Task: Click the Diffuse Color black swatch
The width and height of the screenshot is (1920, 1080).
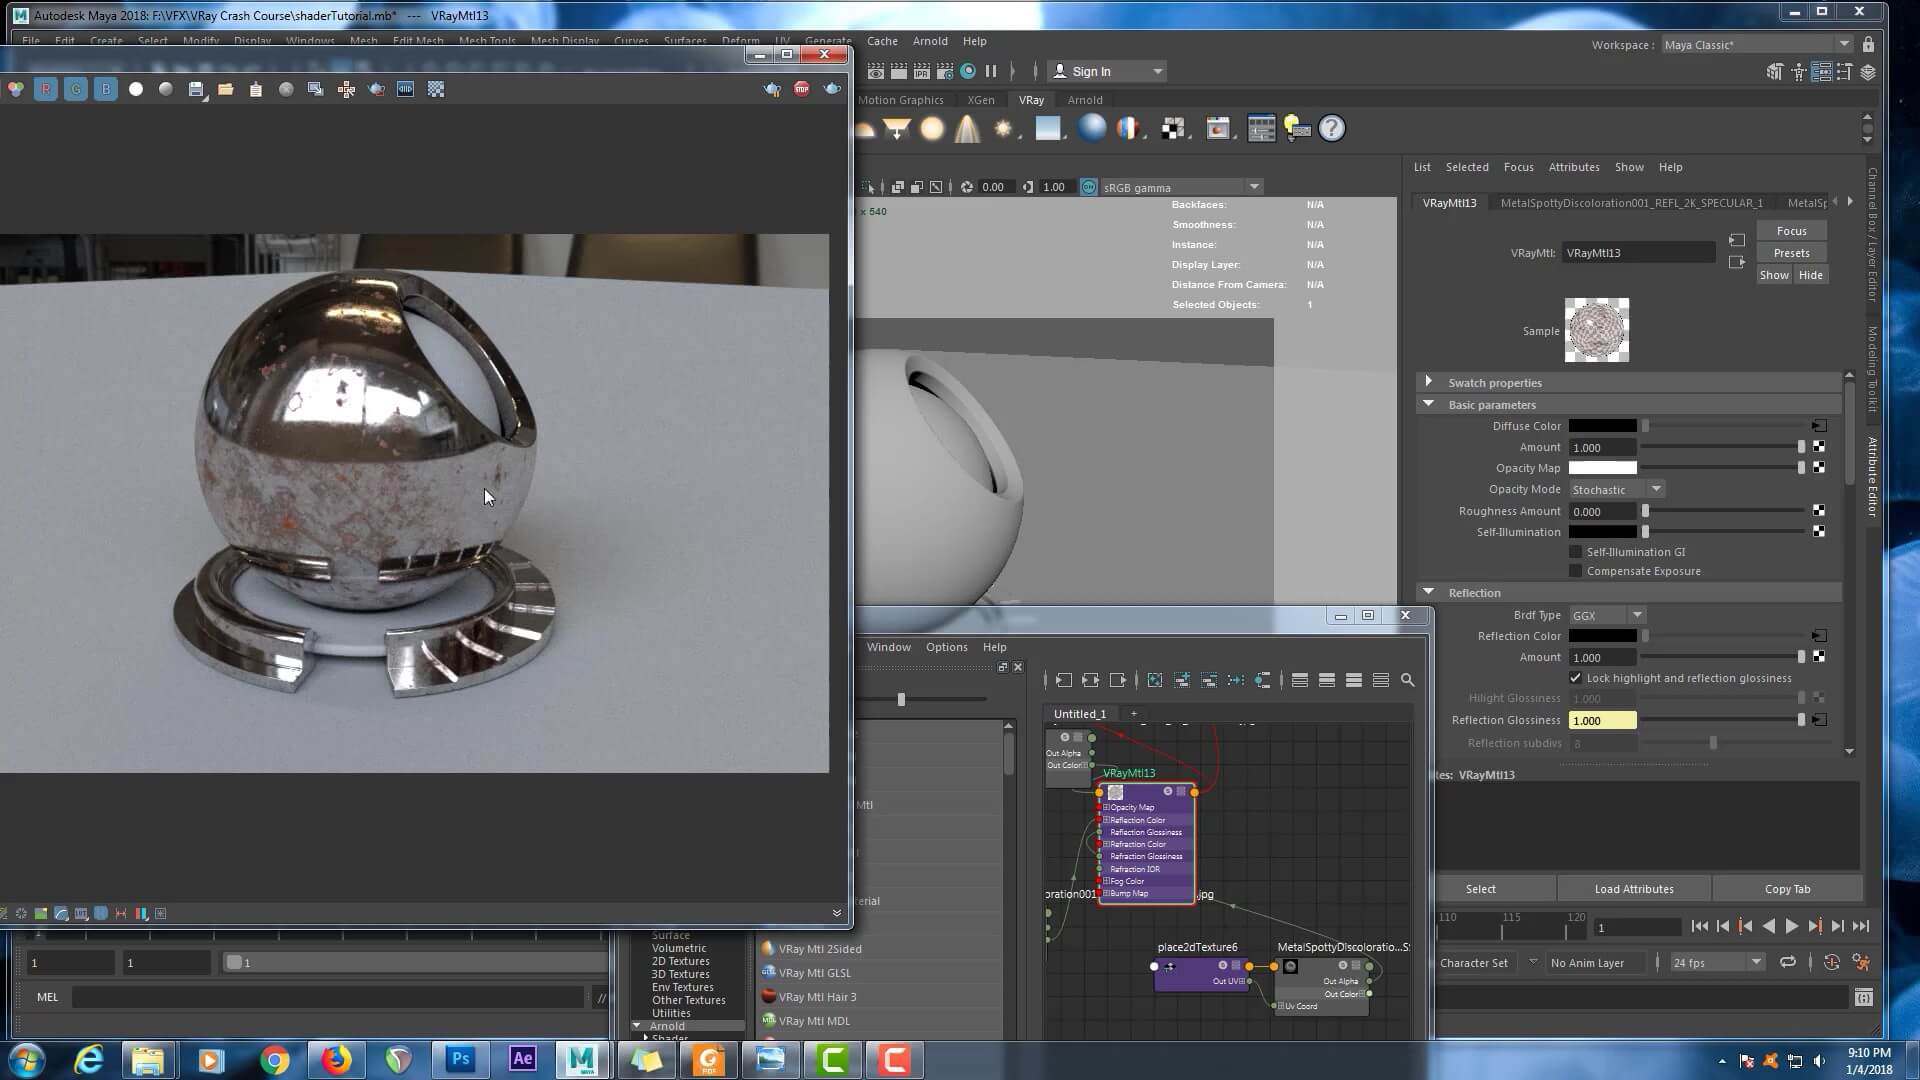Action: point(1602,426)
